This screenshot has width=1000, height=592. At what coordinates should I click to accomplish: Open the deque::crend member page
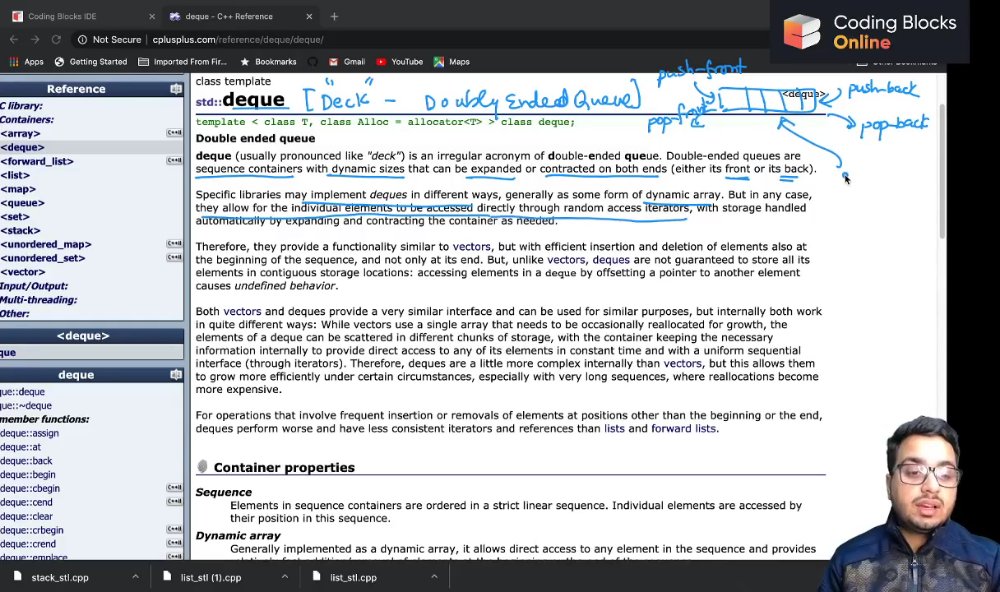tap(28, 544)
